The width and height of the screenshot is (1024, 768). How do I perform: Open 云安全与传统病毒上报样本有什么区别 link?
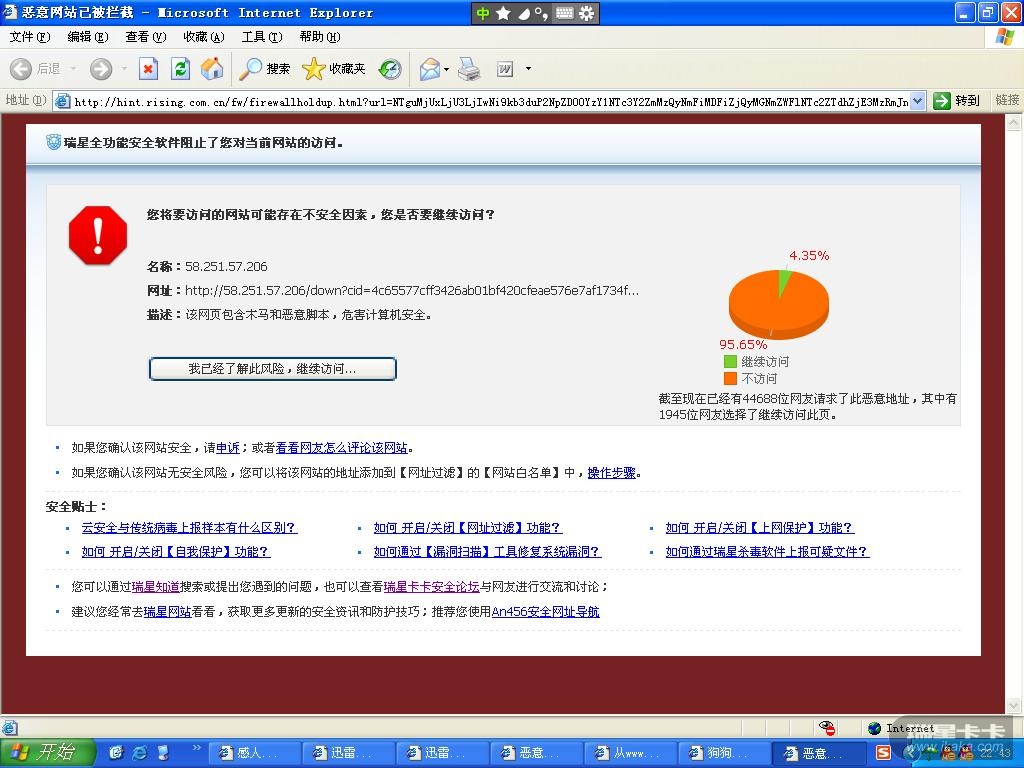[x=189, y=528]
